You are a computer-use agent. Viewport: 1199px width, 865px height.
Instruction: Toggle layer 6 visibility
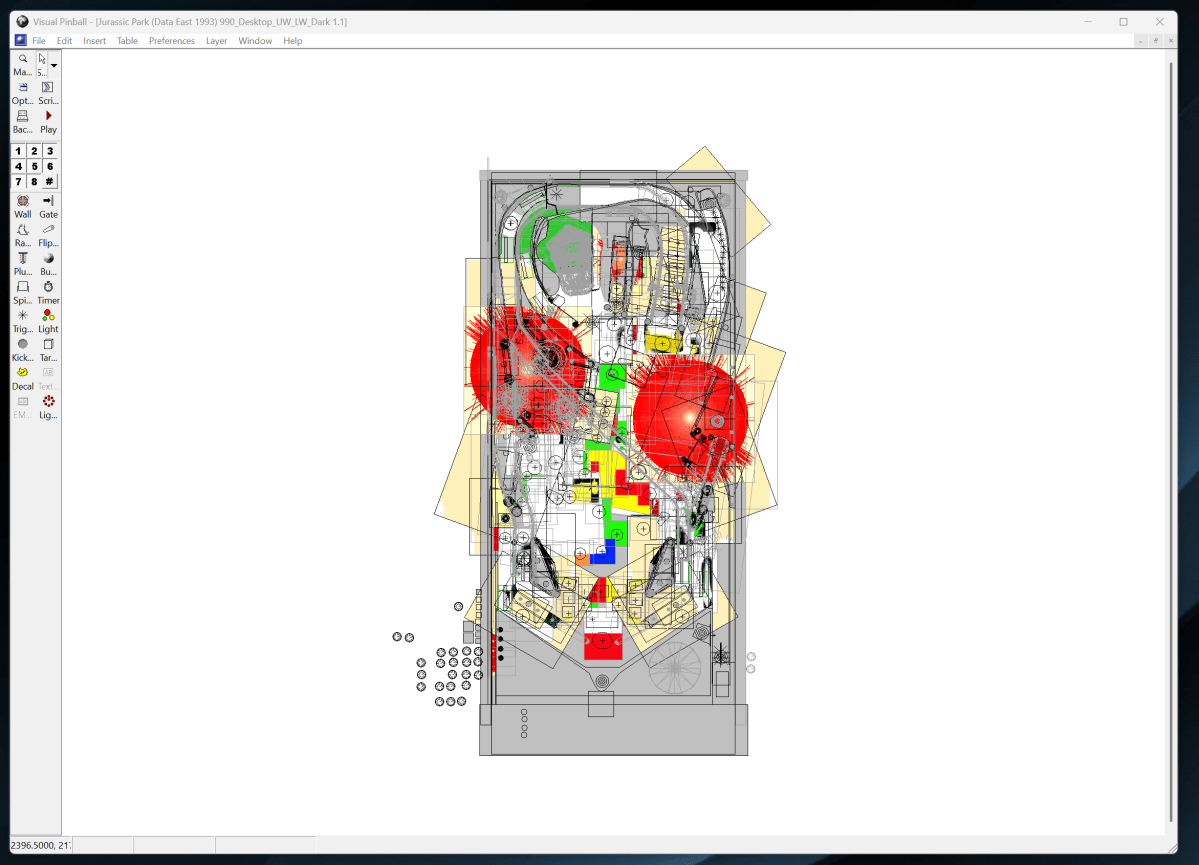(x=50, y=166)
